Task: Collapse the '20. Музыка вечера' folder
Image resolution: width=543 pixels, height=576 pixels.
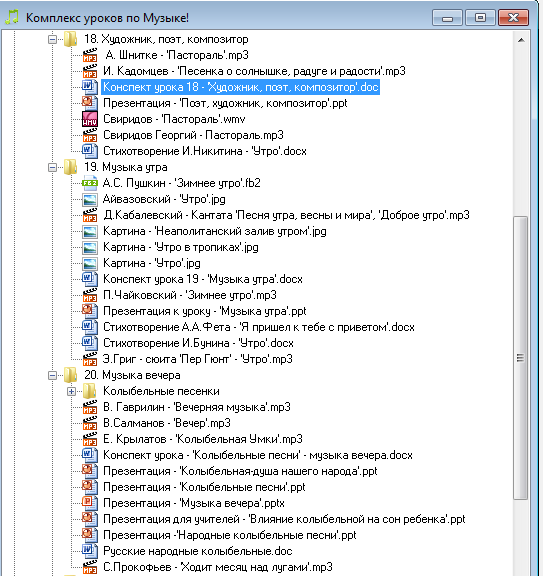Action: [53, 375]
